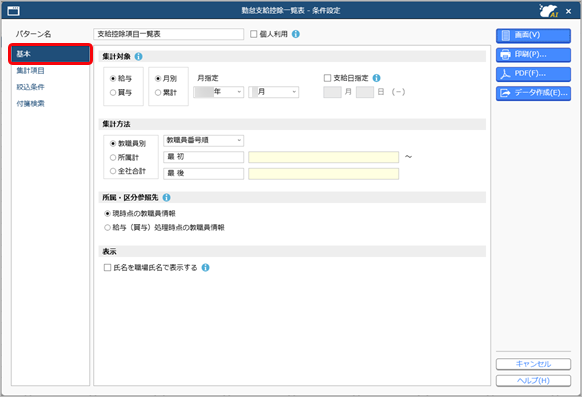This screenshot has width=582, height=397.
Task: Show info icon for 氏名を職場氏名で表示する
Action: (x=206, y=268)
